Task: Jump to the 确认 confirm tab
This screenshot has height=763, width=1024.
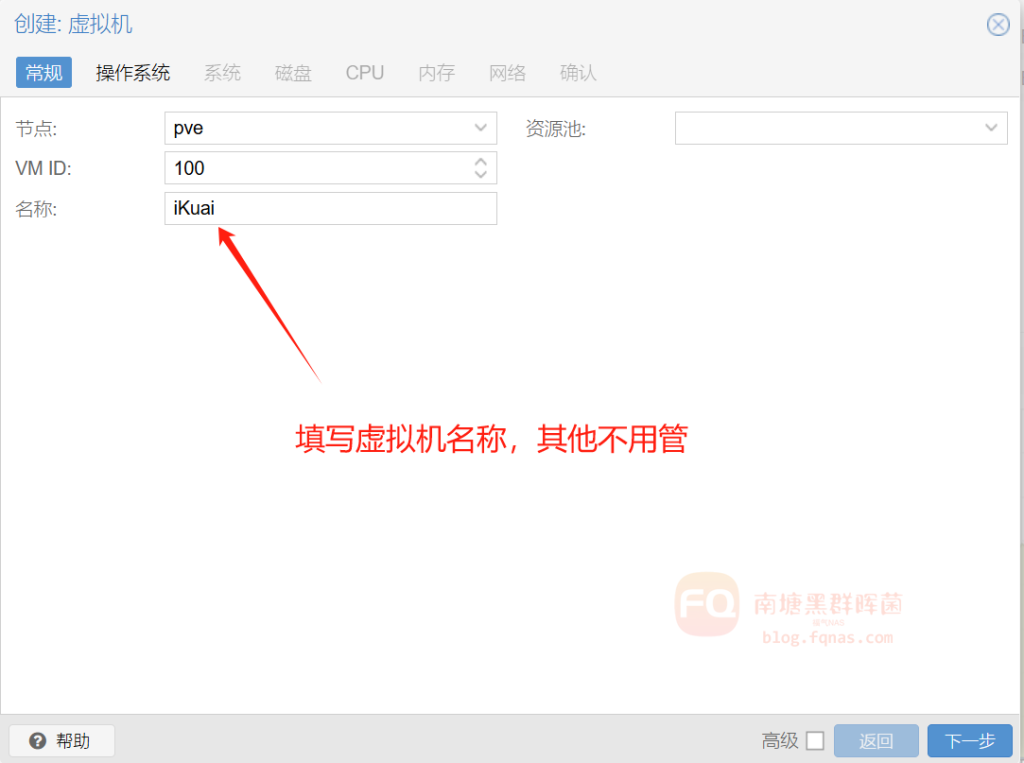Action: tap(578, 73)
